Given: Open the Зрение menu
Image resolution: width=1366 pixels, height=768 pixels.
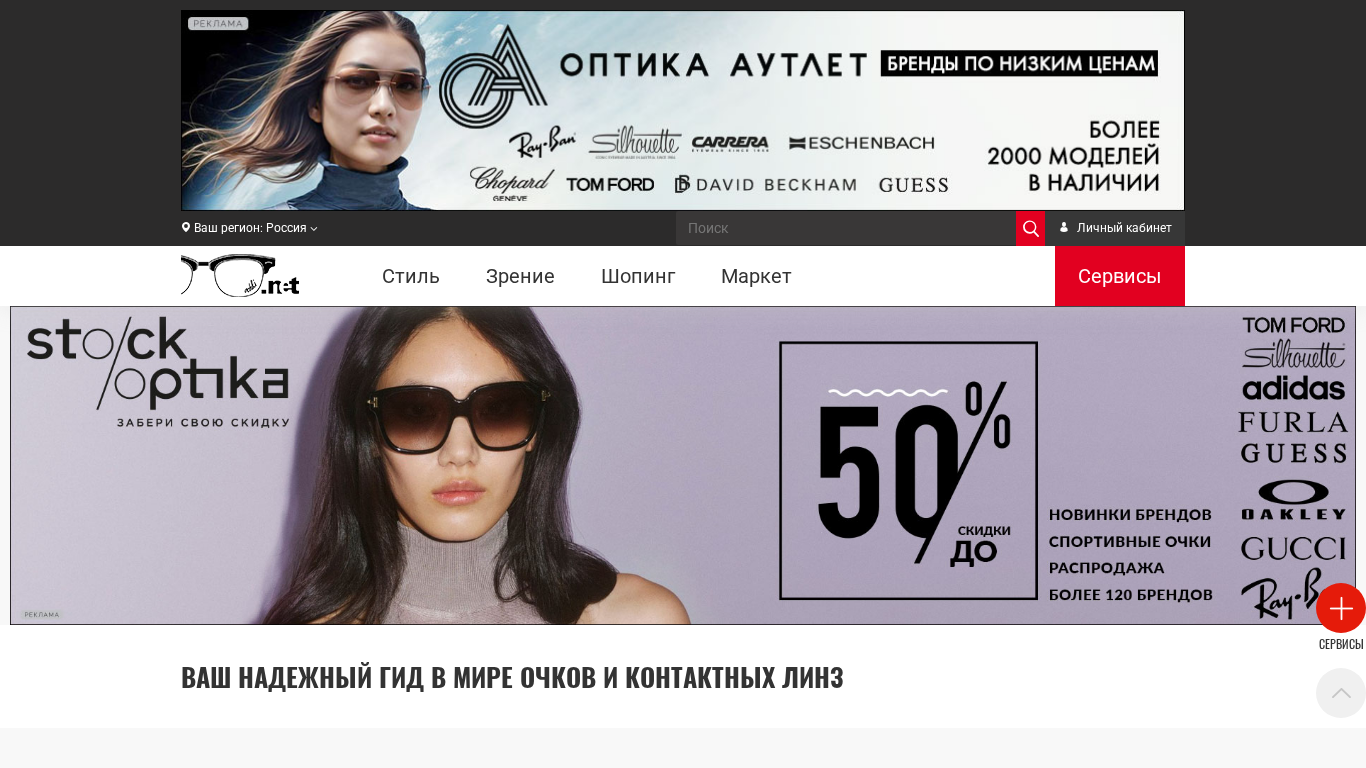Looking at the screenshot, I should [520, 276].
